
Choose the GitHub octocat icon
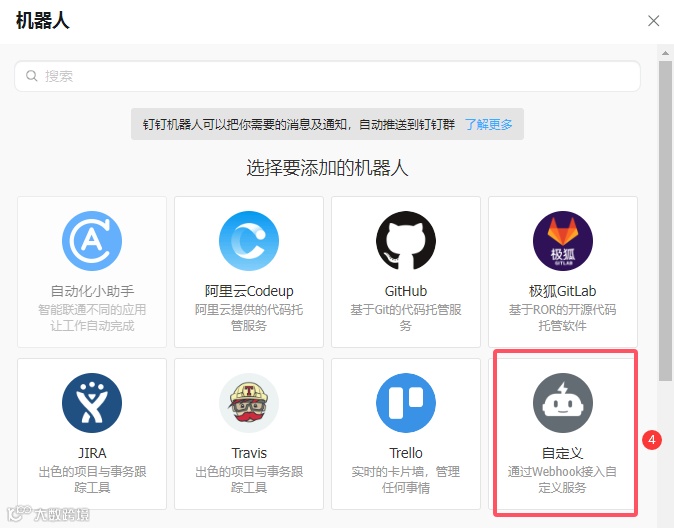[406, 241]
